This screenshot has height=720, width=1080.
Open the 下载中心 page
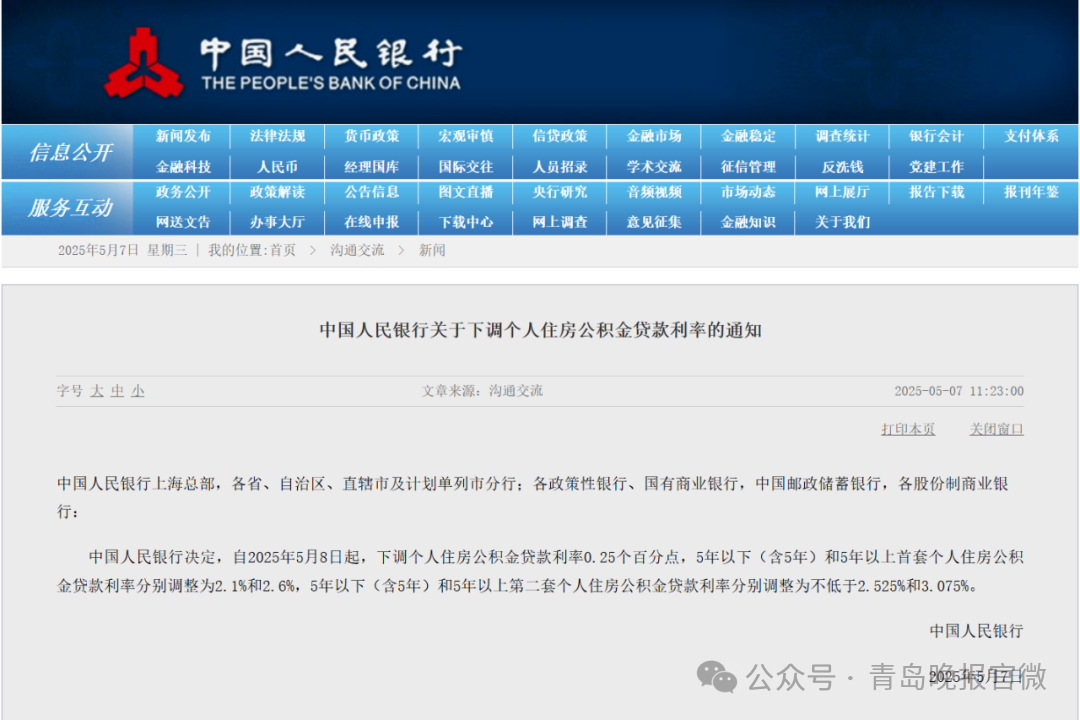tap(465, 222)
